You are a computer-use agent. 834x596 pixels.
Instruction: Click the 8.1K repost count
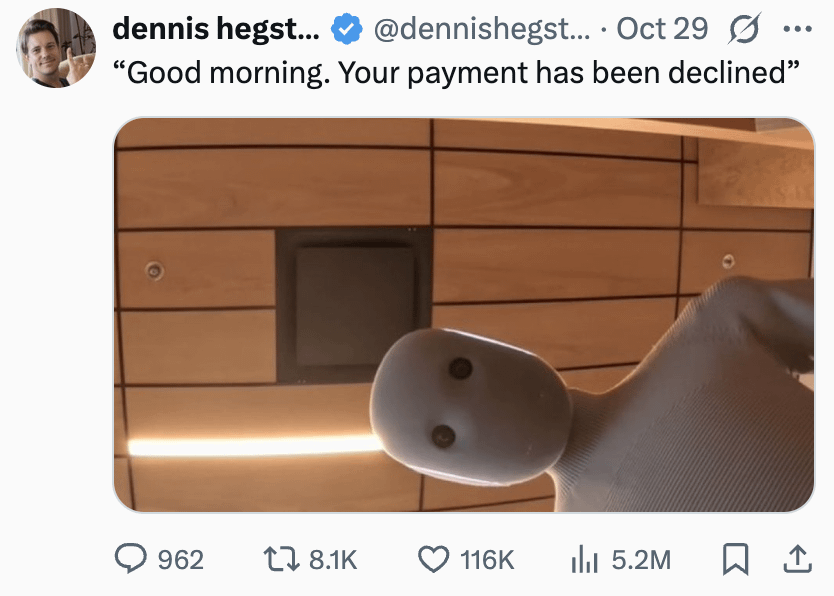click(x=333, y=560)
